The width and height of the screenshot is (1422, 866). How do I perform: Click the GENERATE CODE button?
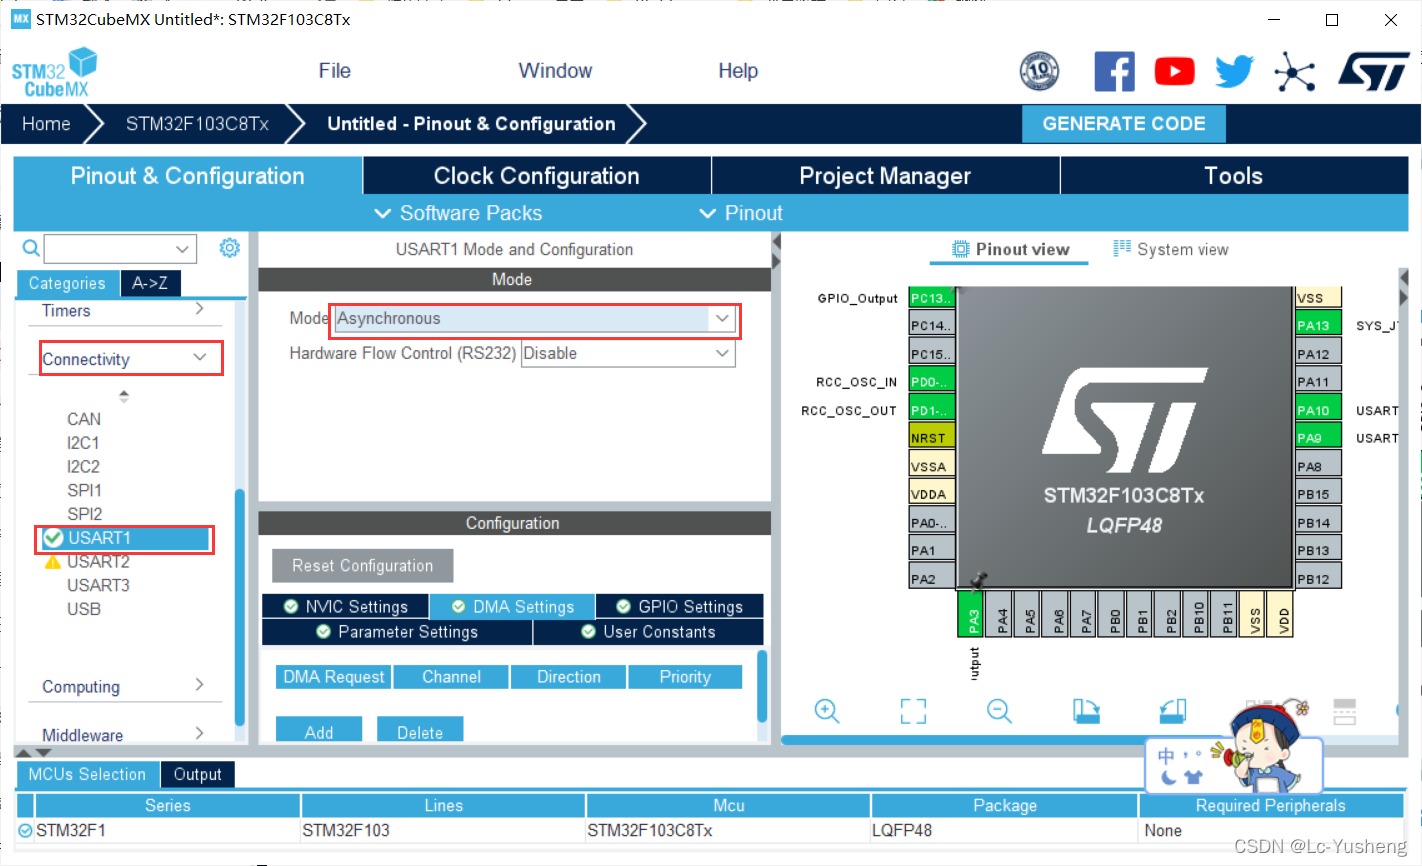(x=1123, y=123)
